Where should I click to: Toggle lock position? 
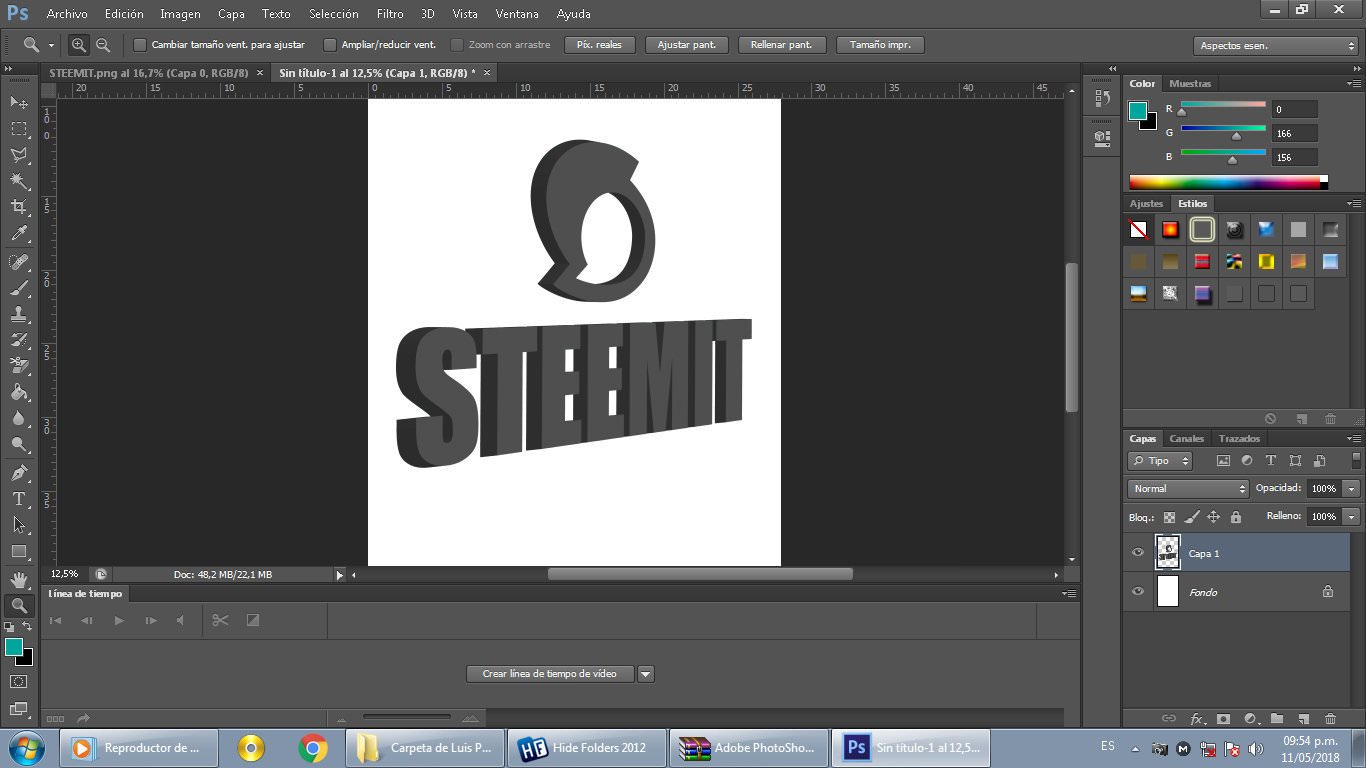[1213, 517]
